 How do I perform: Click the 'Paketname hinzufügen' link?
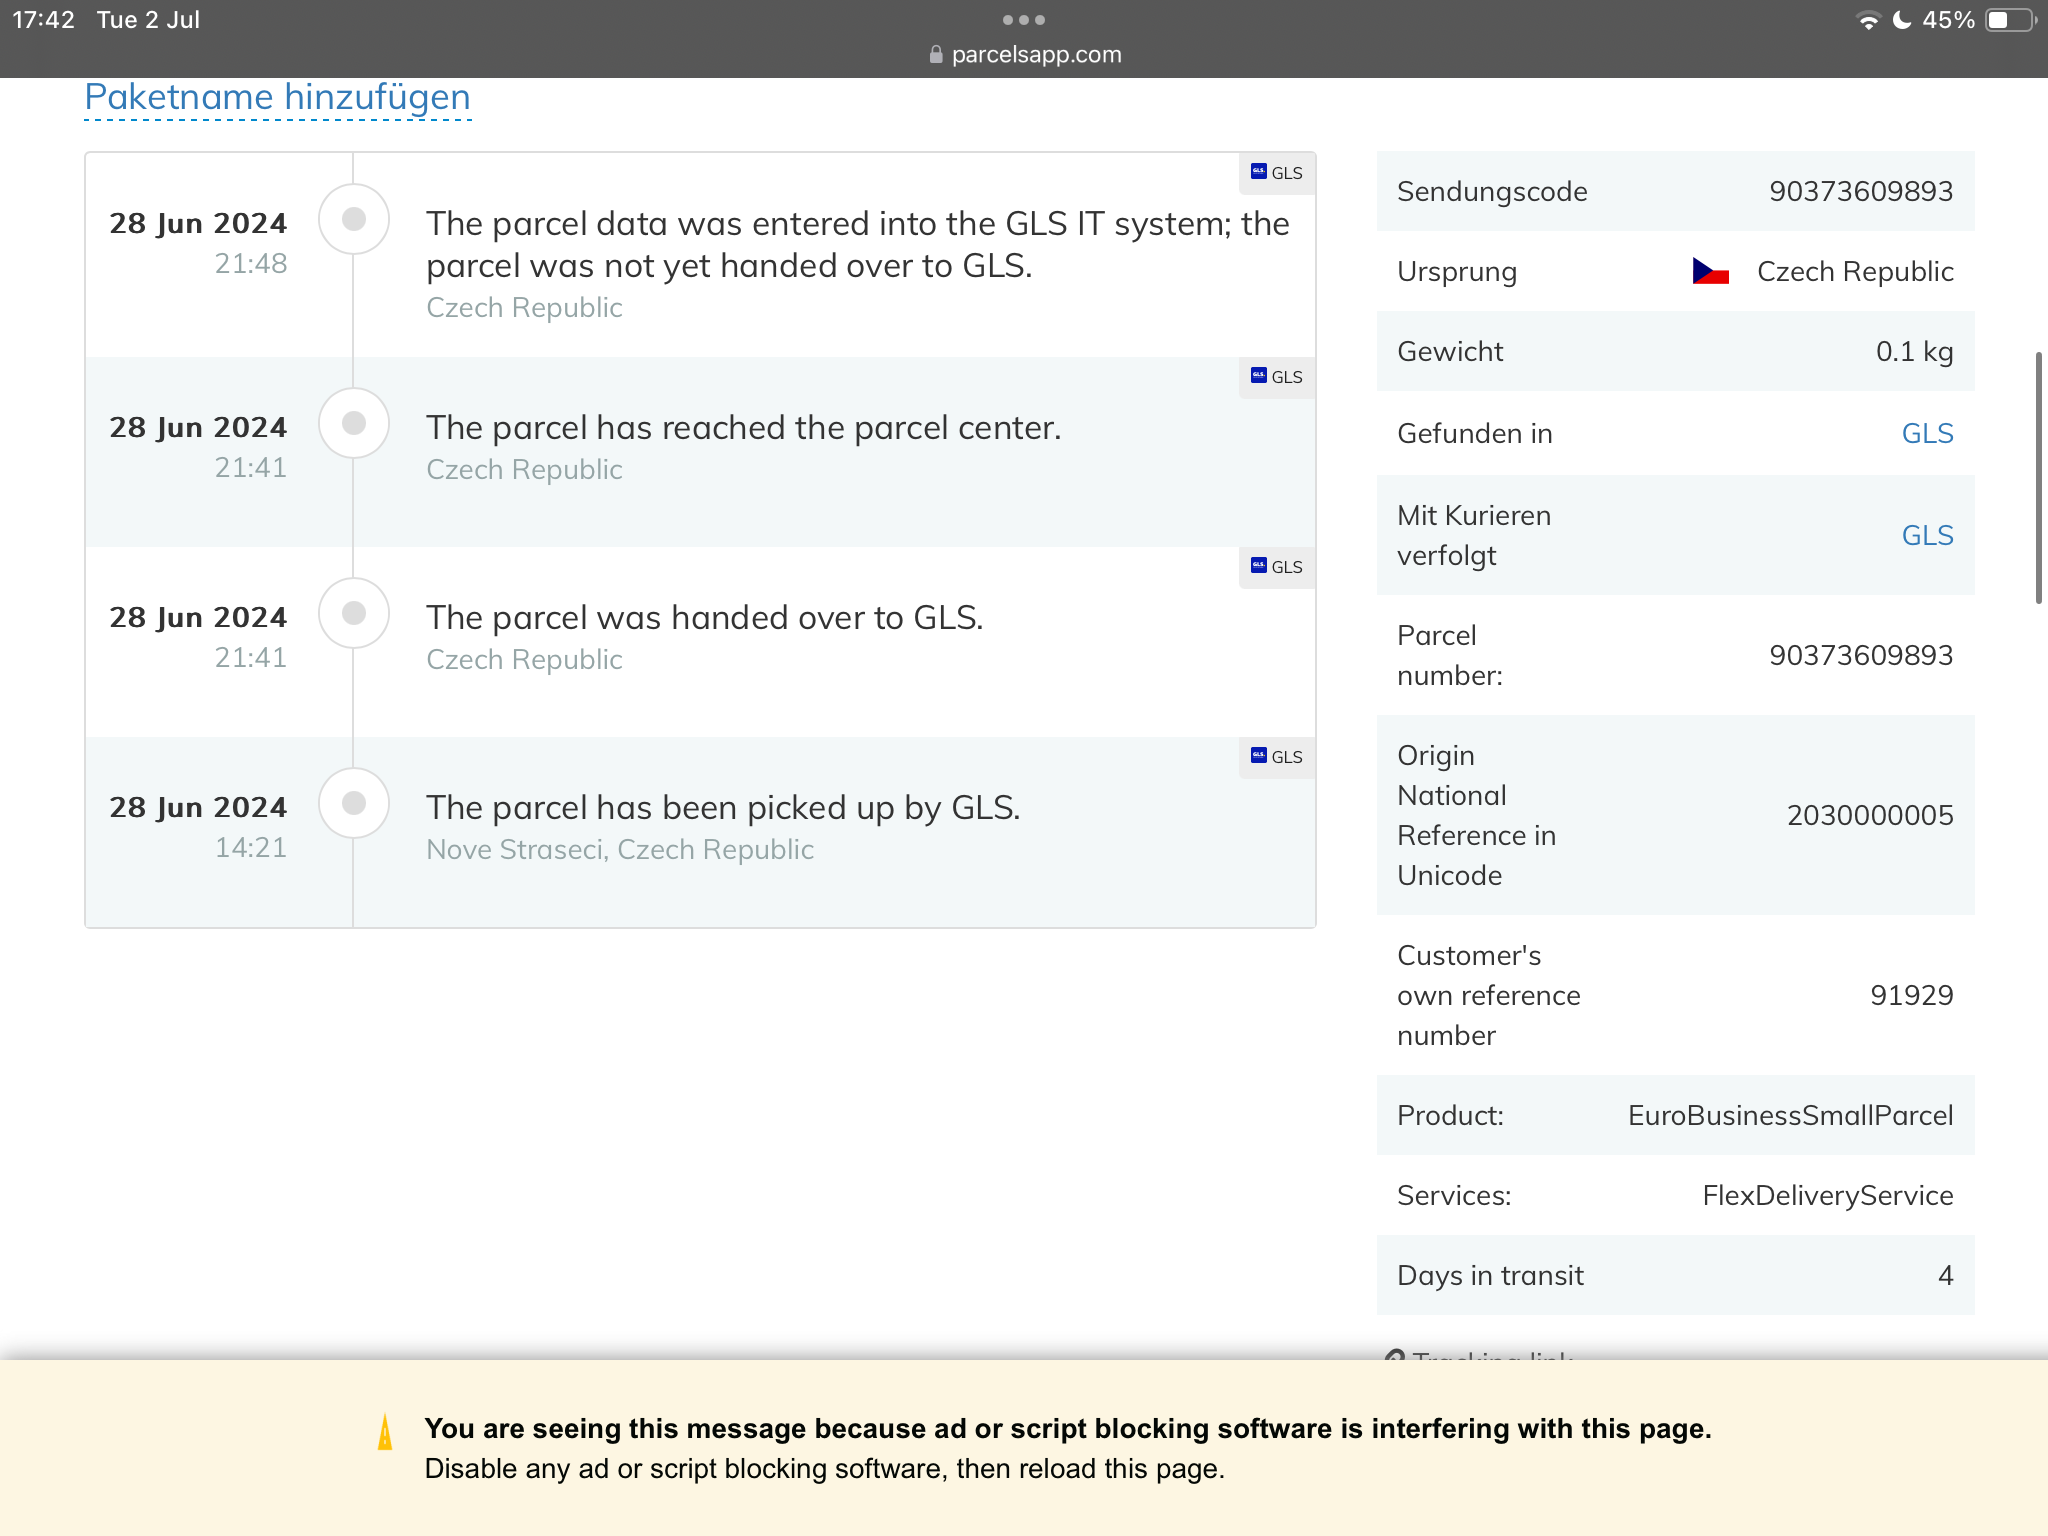point(277,98)
